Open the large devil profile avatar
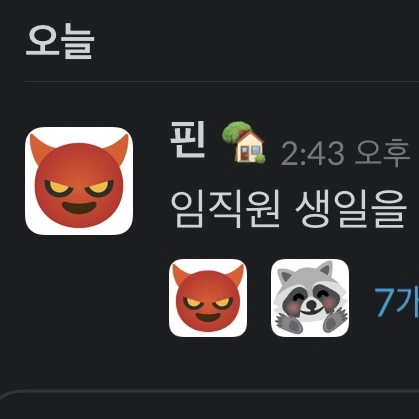 point(79,181)
